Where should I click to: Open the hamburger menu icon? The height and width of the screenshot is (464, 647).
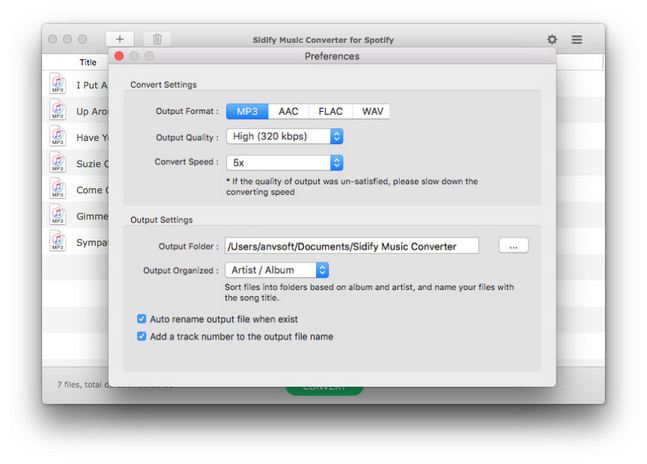pyautogui.click(x=577, y=39)
